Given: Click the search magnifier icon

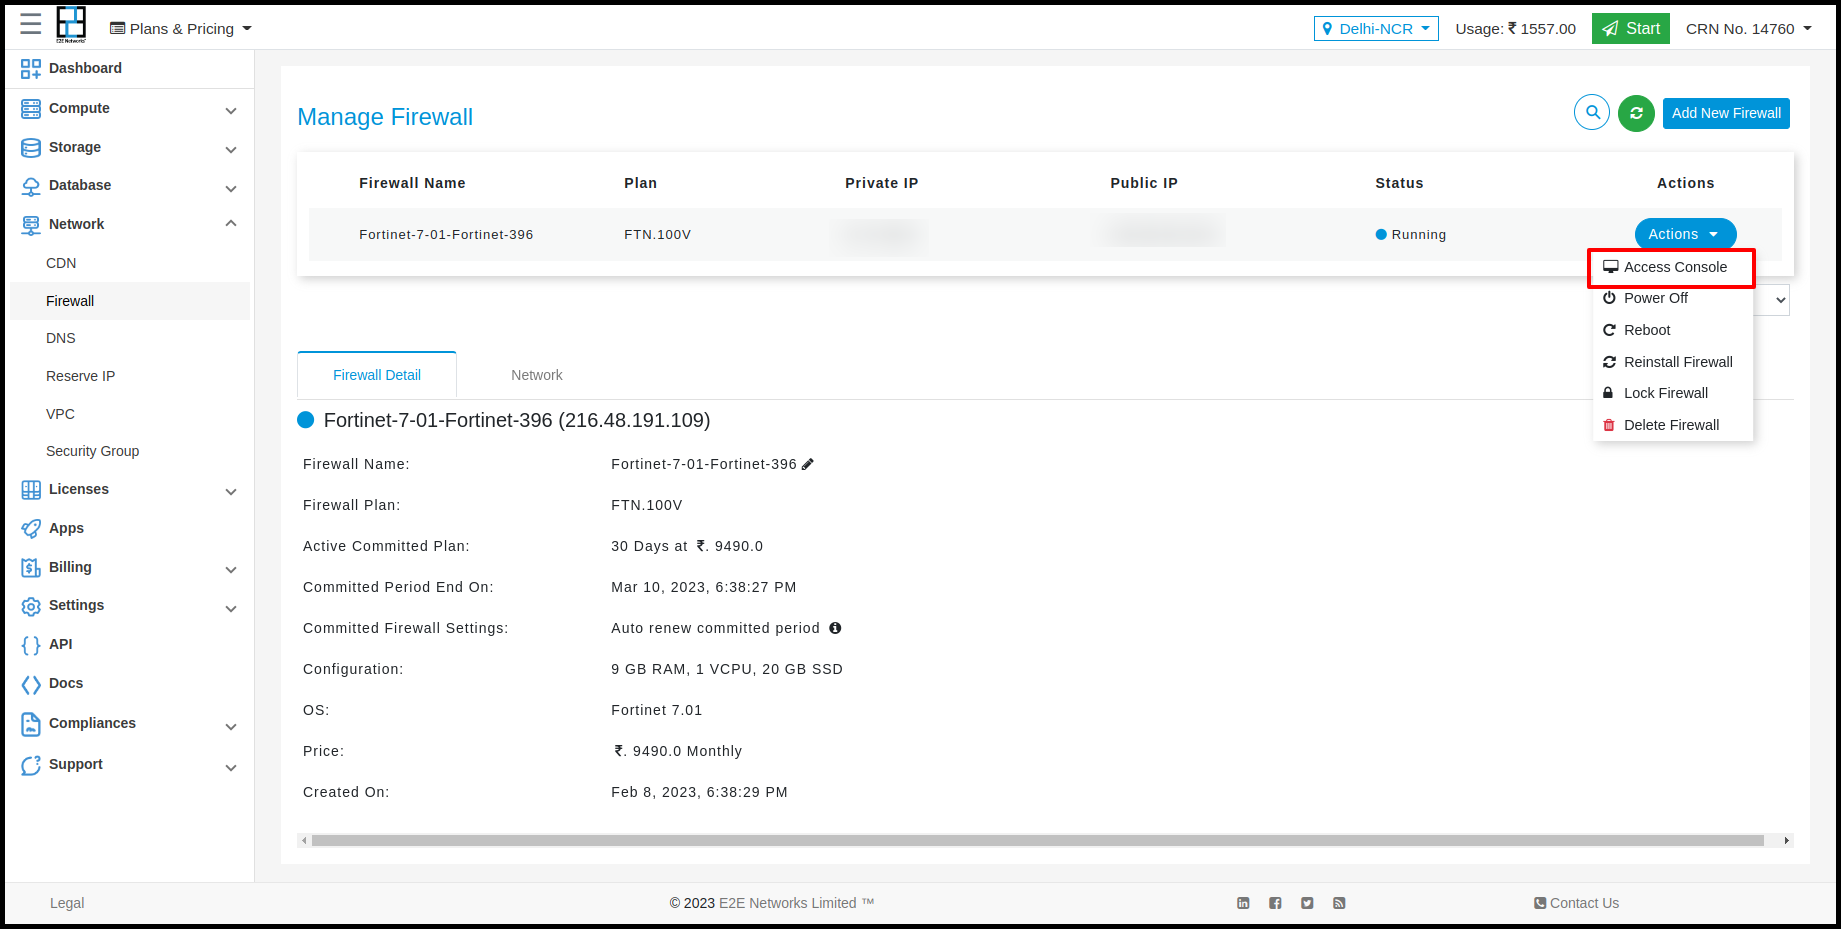Looking at the screenshot, I should [x=1592, y=113].
